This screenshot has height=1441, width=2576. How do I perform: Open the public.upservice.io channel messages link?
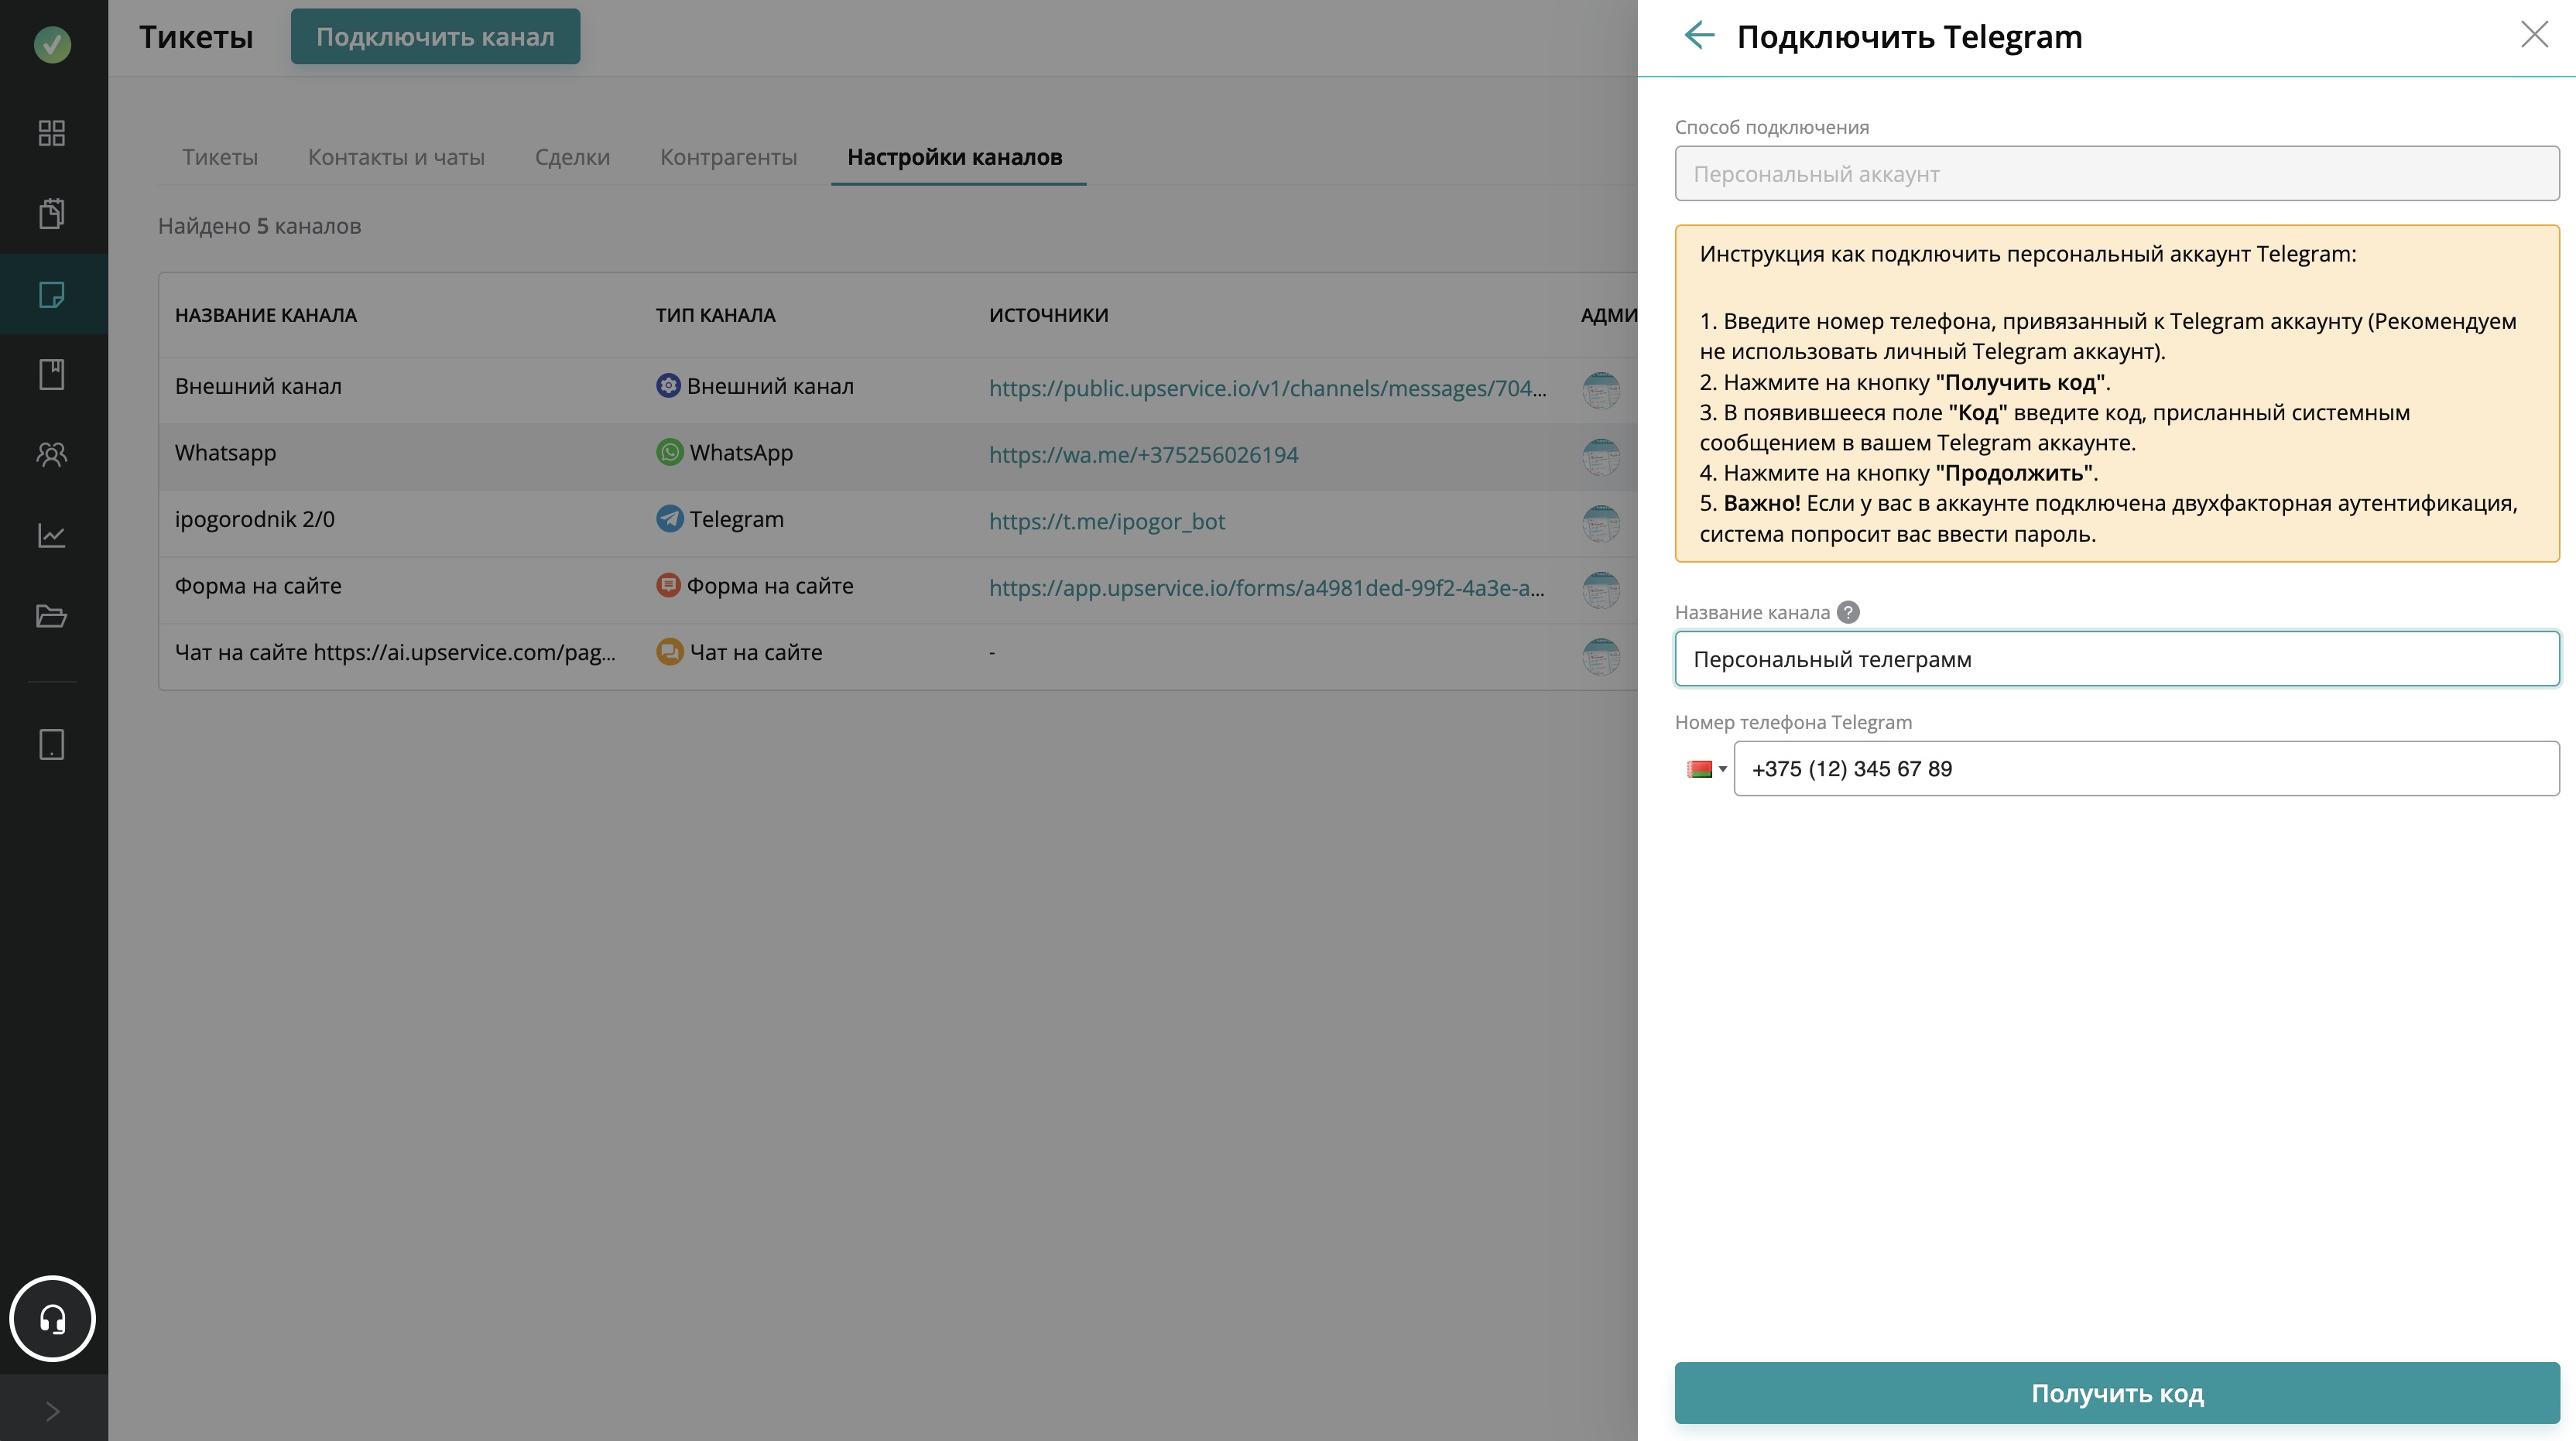(1268, 388)
